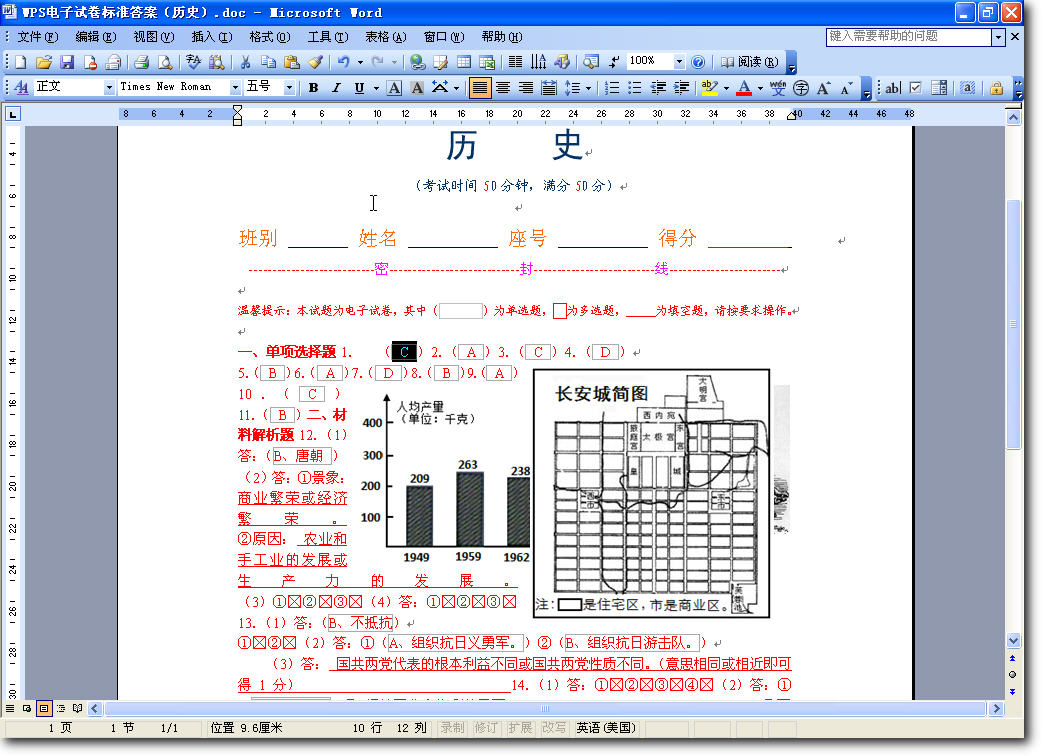
Task: Open the 视图(V) menu
Action: 154,37
